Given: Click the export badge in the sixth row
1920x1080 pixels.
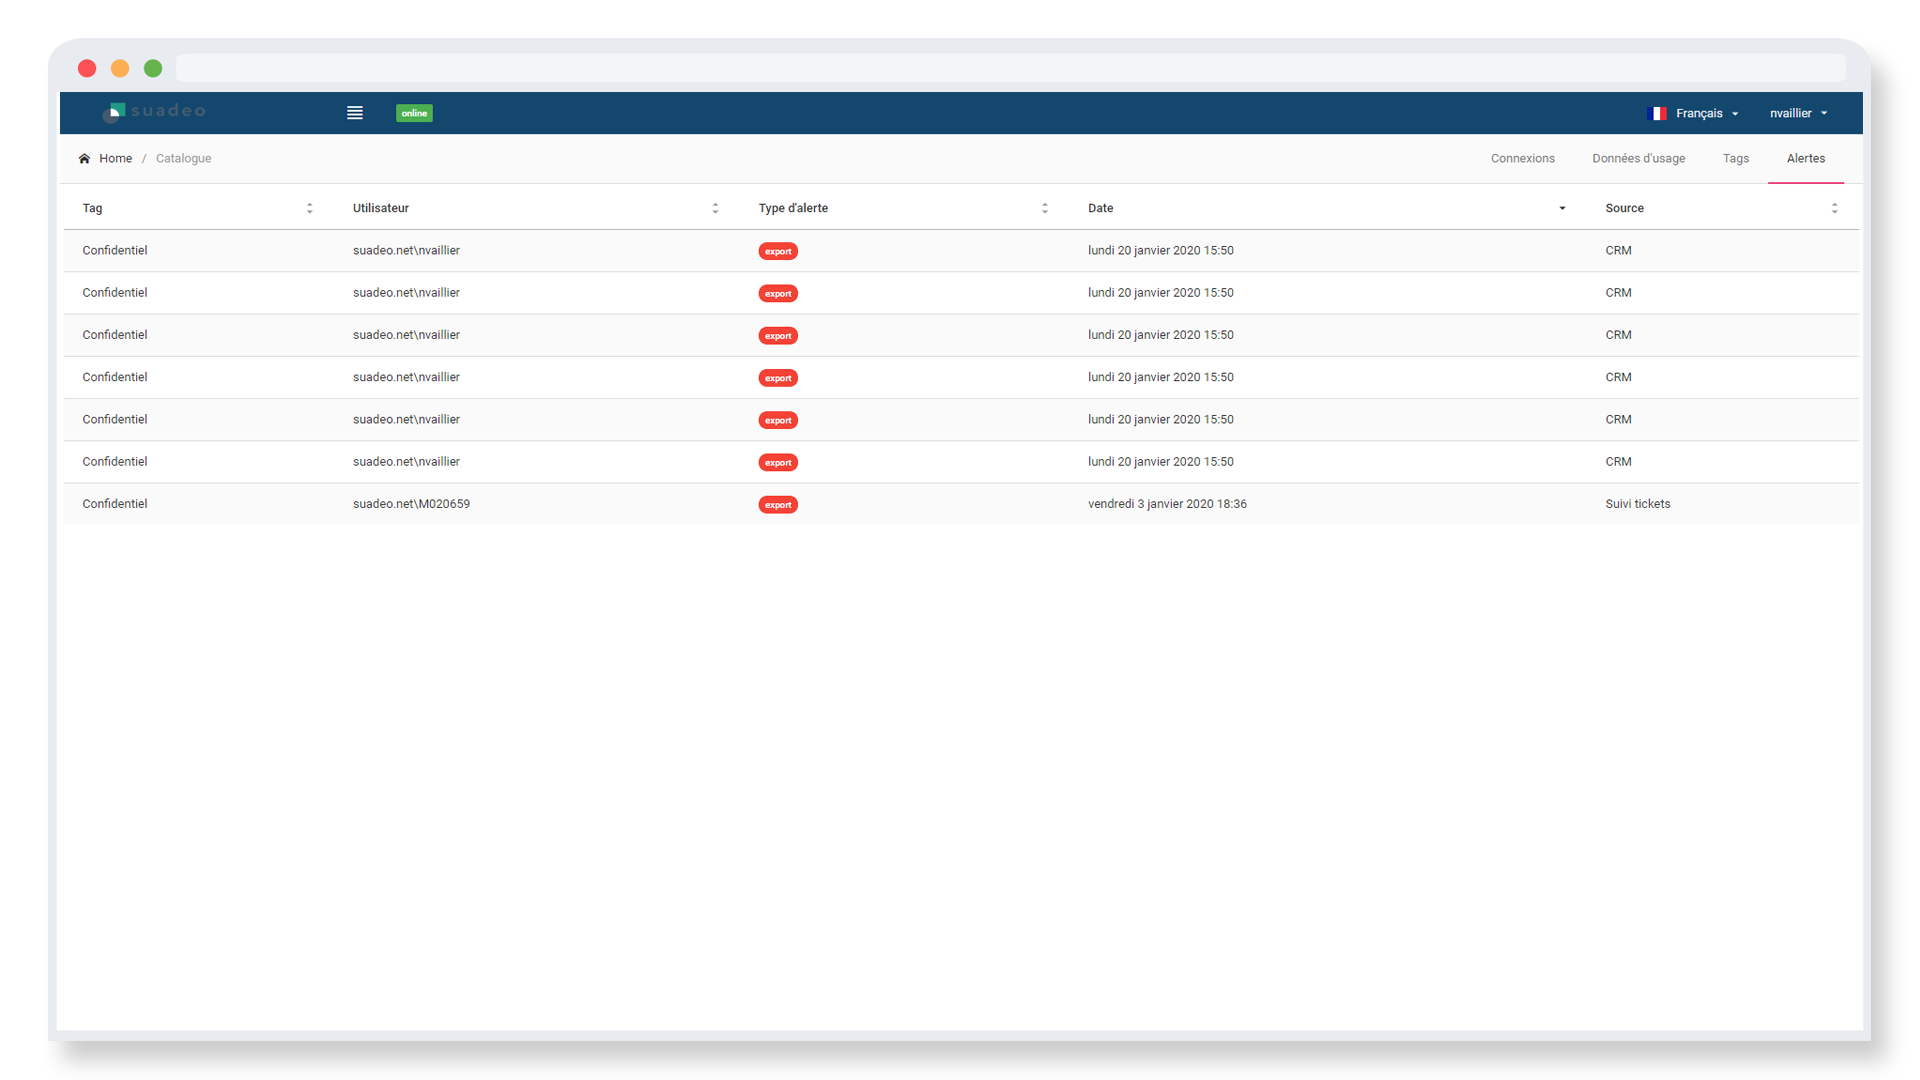Looking at the screenshot, I should click(777, 462).
